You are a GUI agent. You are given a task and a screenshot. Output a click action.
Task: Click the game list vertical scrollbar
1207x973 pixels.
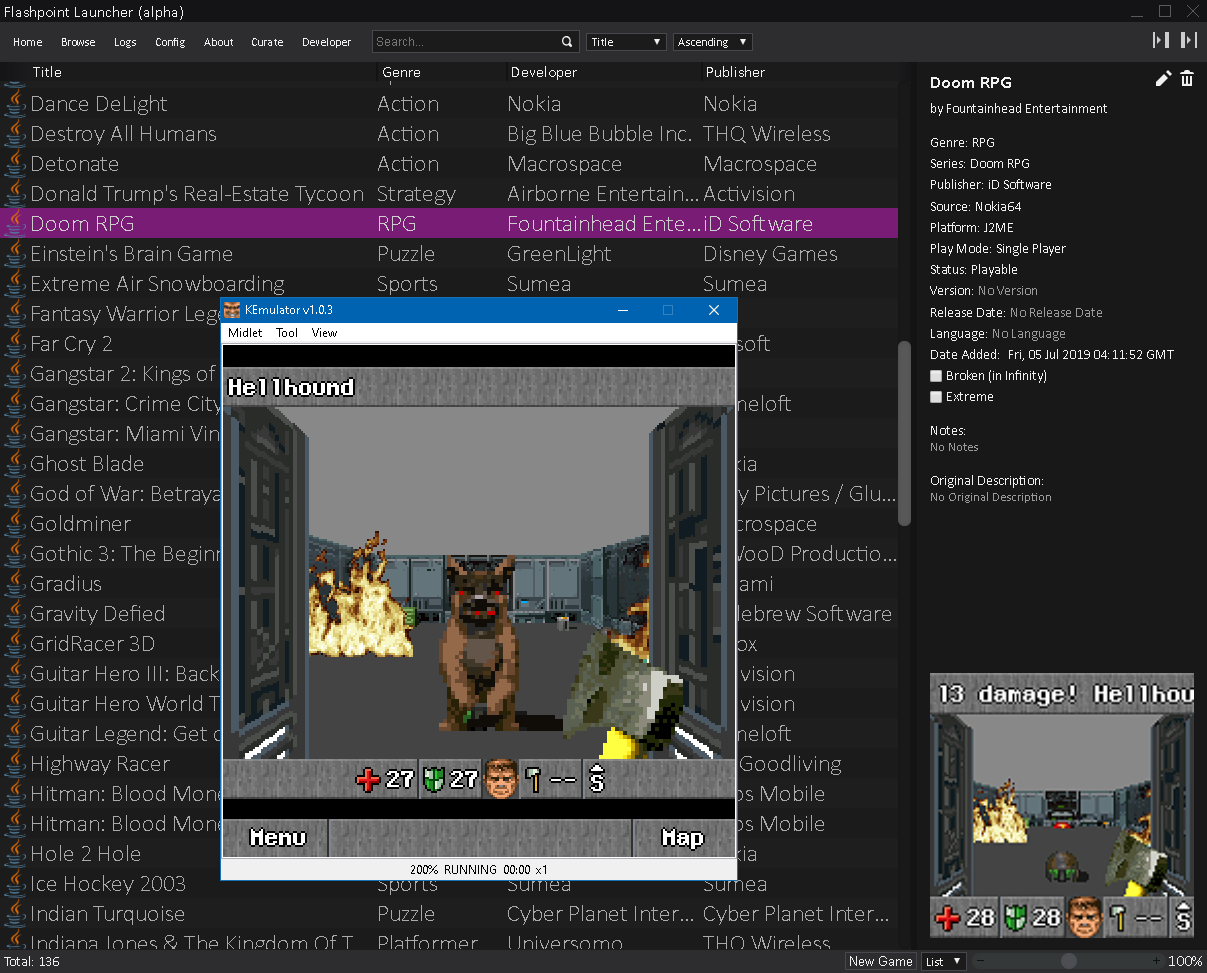pyautogui.click(x=904, y=433)
